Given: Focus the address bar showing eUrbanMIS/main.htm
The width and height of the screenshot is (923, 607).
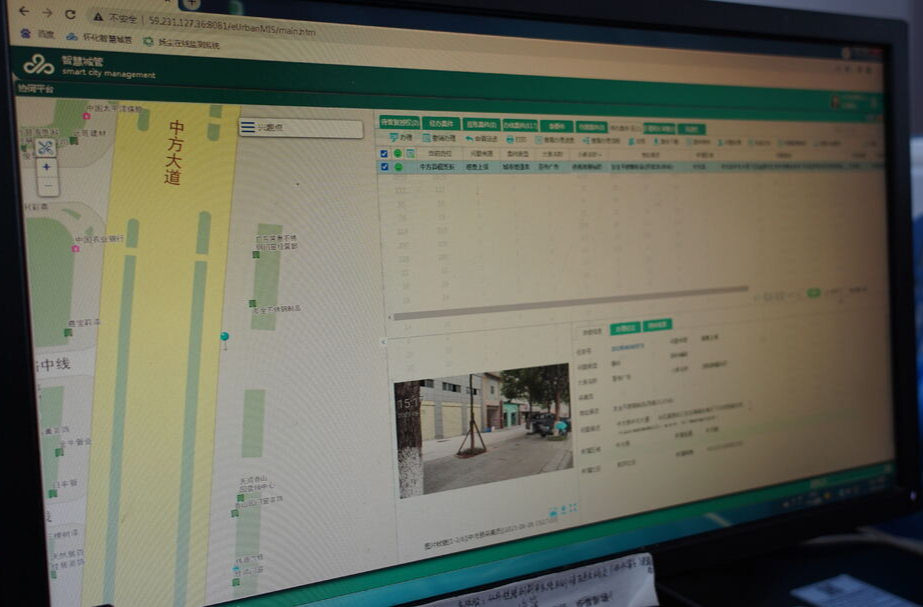Looking at the screenshot, I should pos(232,25).
